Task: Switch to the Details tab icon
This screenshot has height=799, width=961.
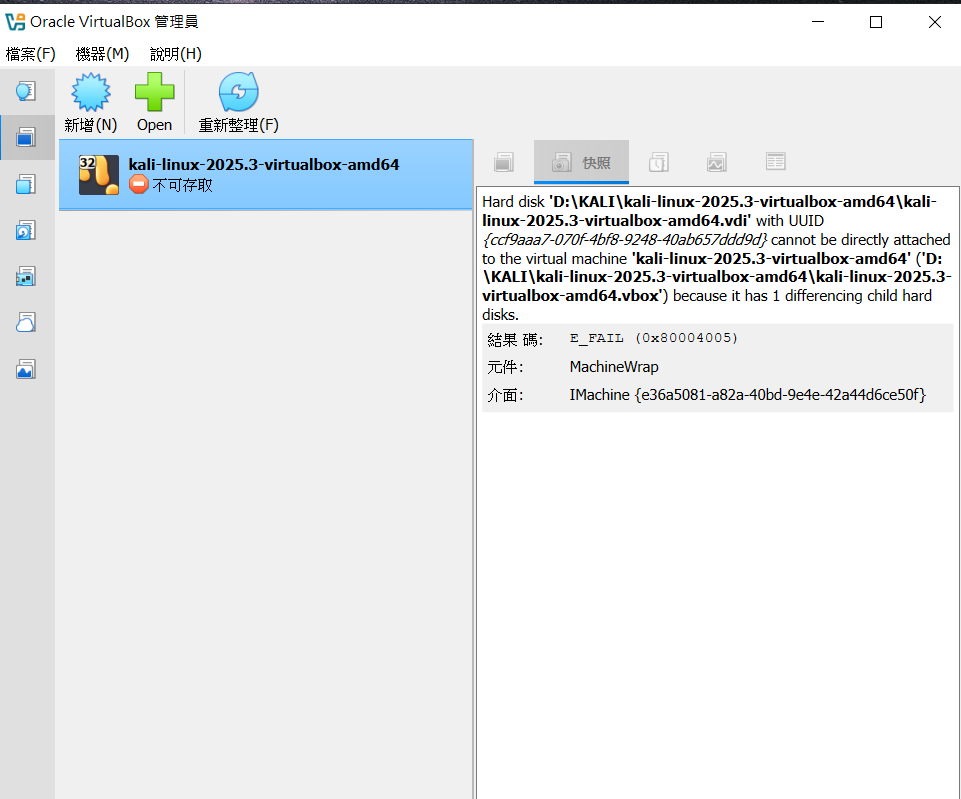Action: [x=504, y=162]
